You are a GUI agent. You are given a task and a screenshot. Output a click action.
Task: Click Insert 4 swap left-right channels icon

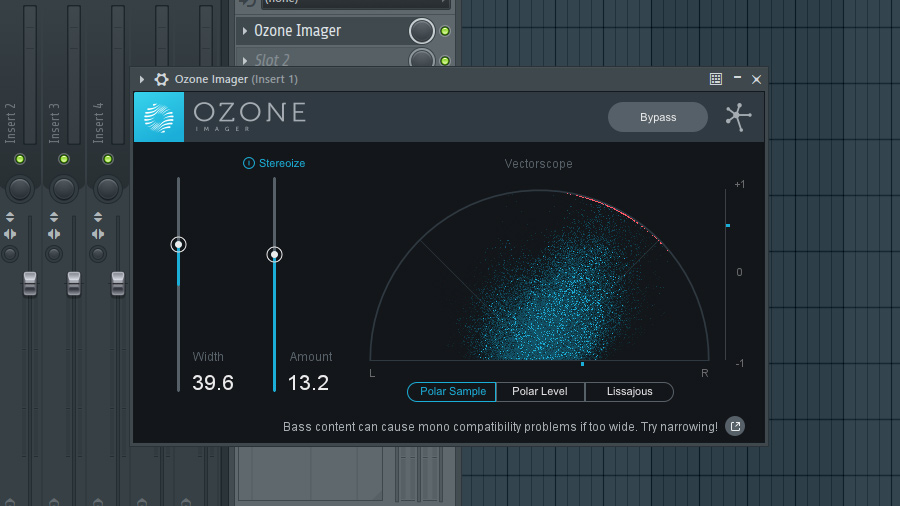[x=98, y=234]
